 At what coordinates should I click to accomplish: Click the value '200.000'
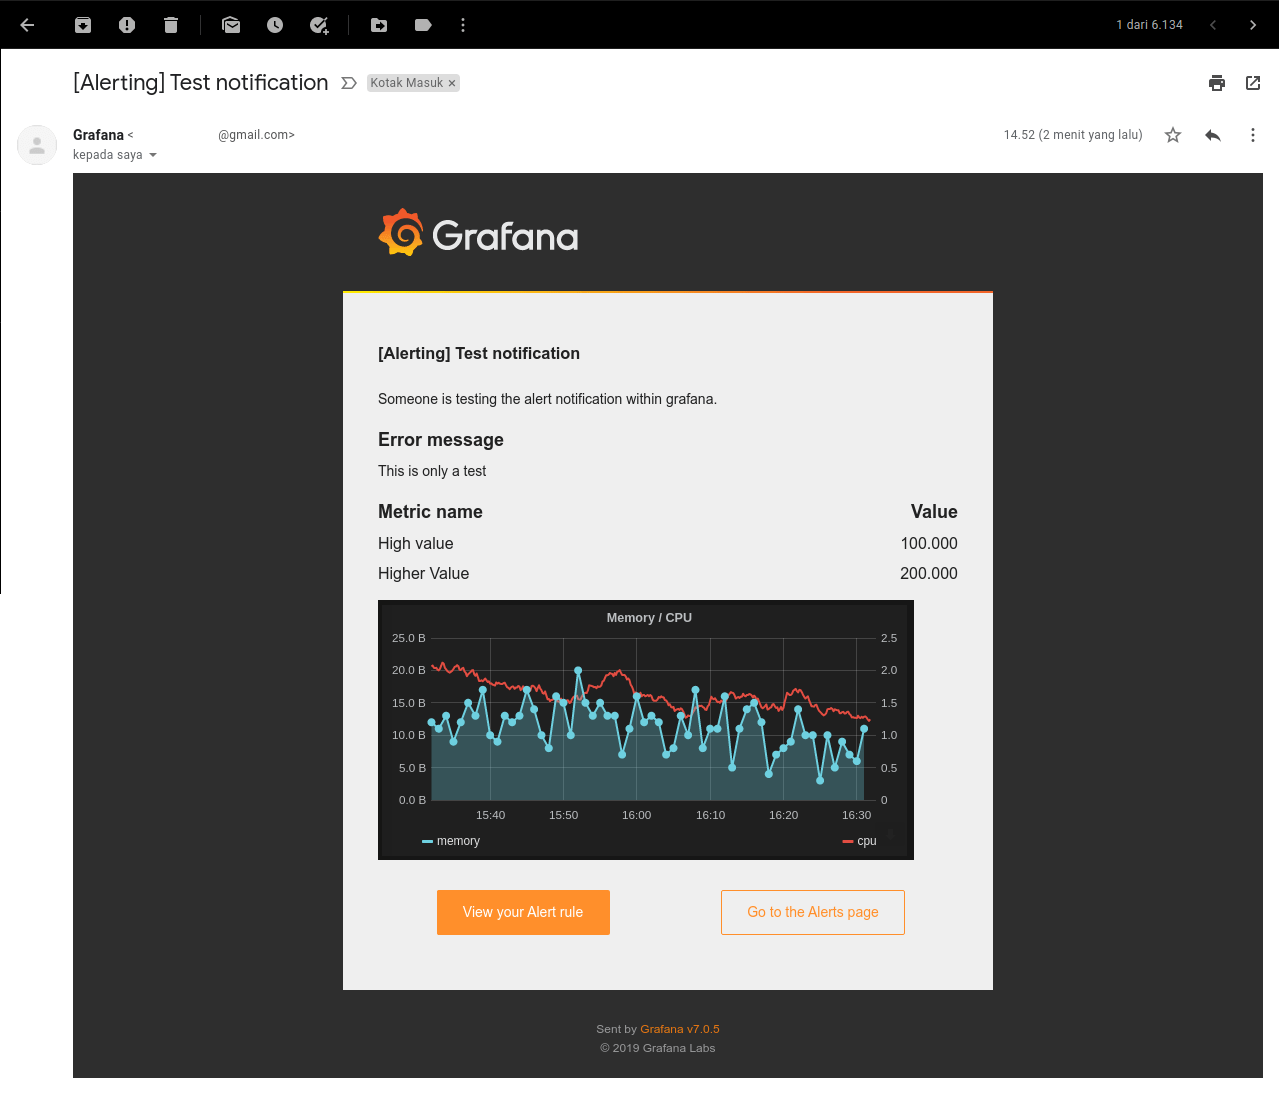929,573
